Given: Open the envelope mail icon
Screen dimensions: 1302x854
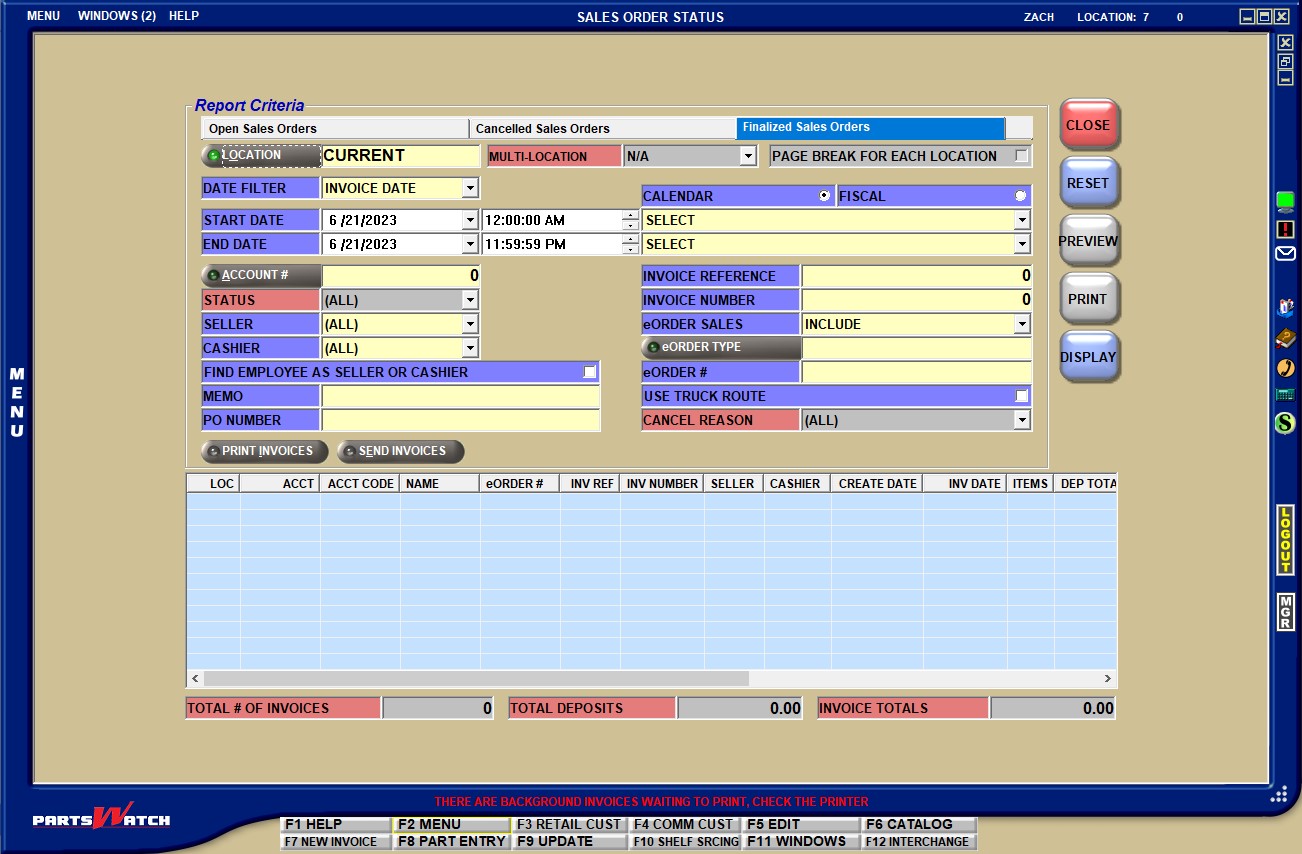Looking at the screenshot, I should pyautogui.click(x=1285, y=254).
